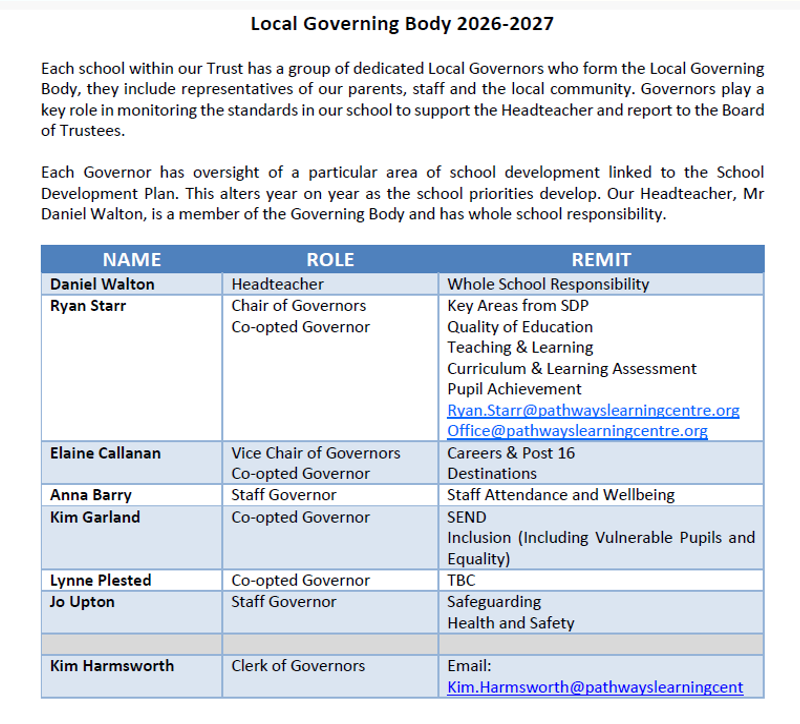
Task: Click 'Destinations' text in Elaine Callanan's row
Action: tap(492, 474)
